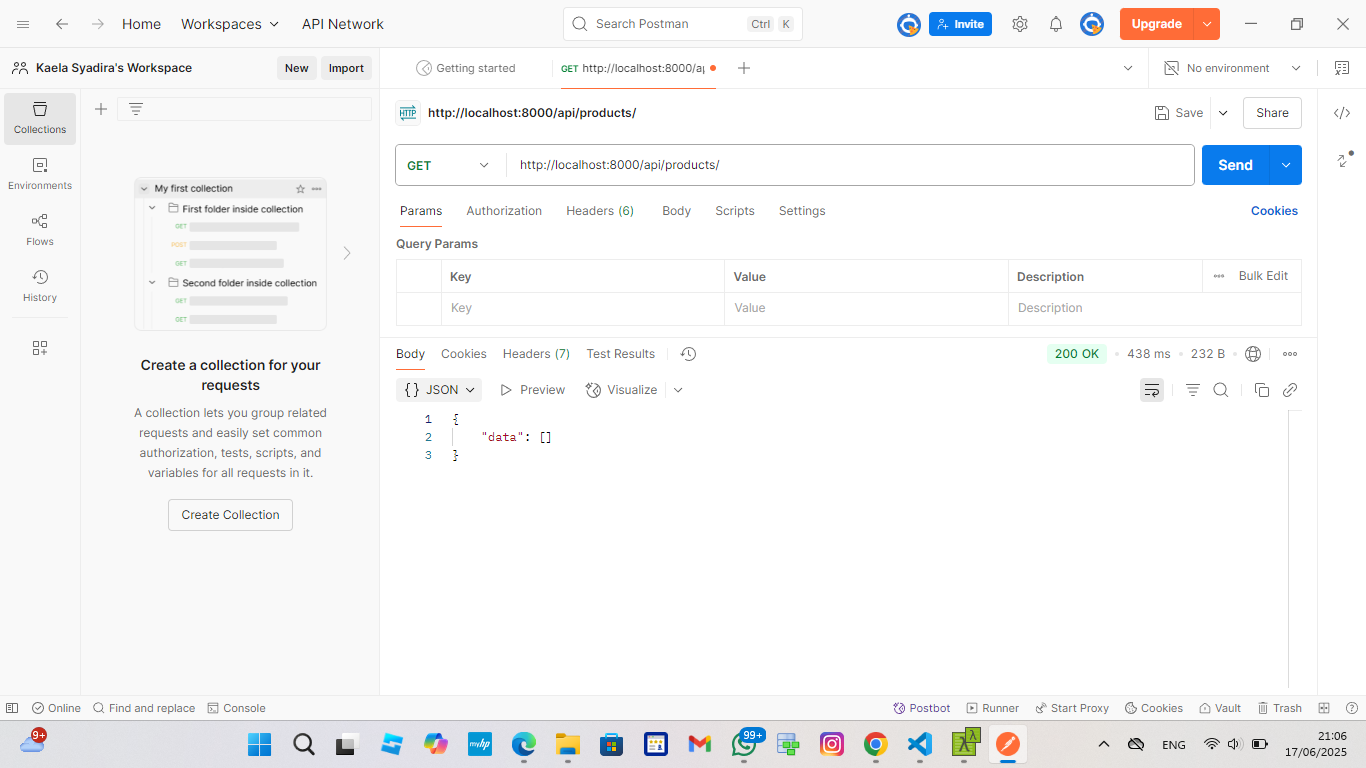Switch to the Authorization tab
Image resolution: width=1366 pixels, height=768 pixels.
click(504, 211)
